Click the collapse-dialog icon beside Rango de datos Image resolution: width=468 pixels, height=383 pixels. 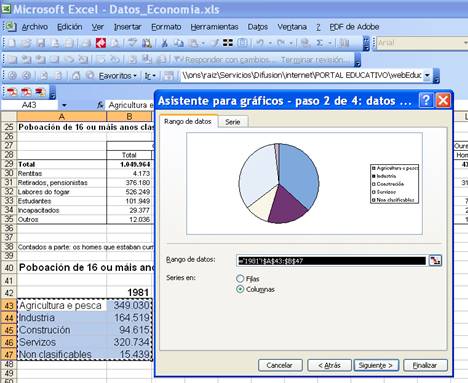(x=435, y=261)
